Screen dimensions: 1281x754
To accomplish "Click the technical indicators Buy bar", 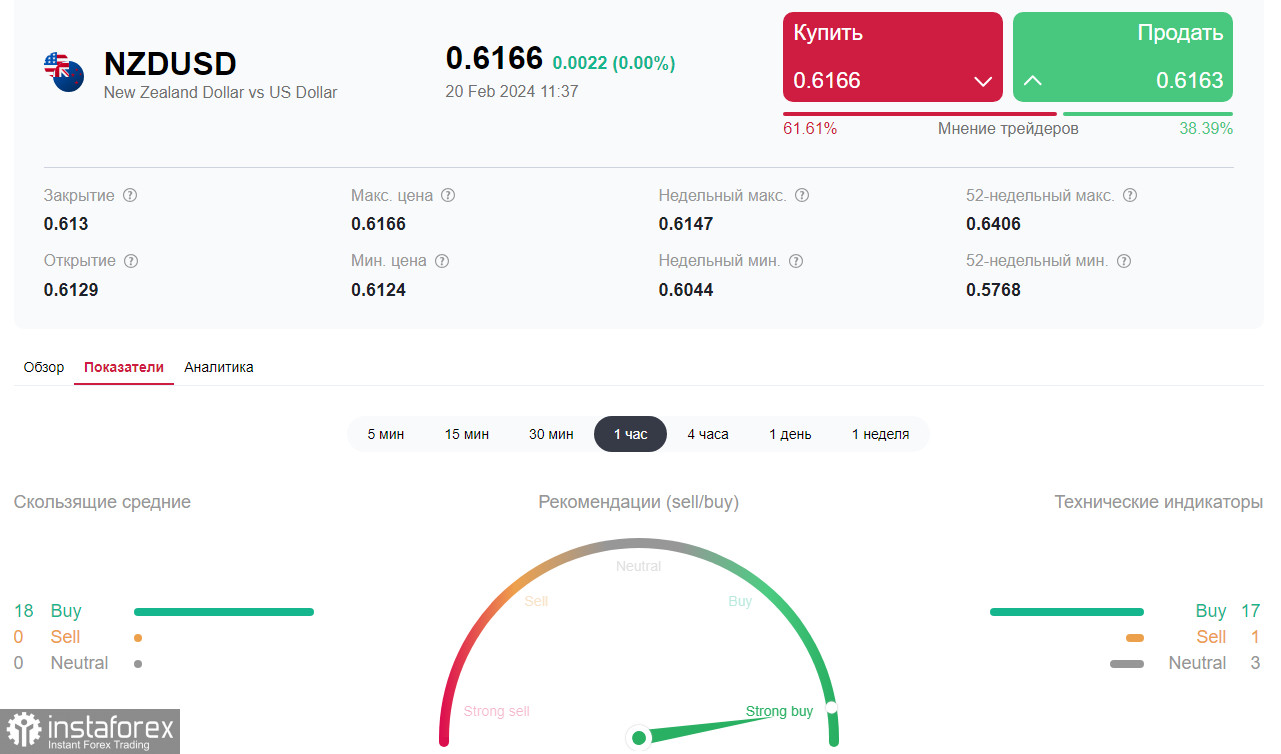I will (1067, 612).
